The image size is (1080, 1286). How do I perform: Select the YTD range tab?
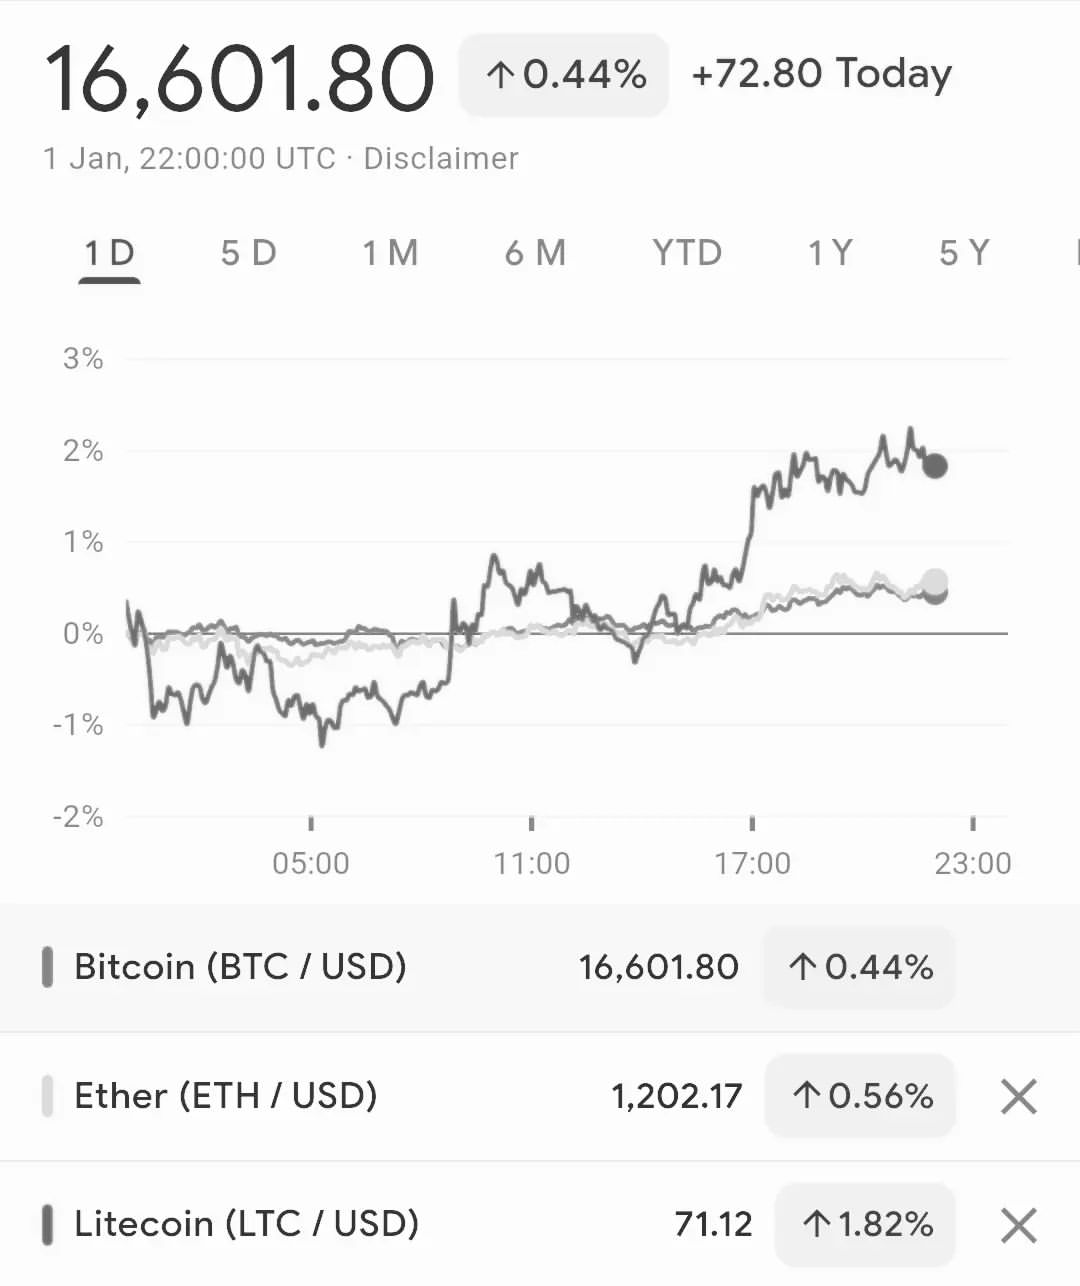point(687,254)
